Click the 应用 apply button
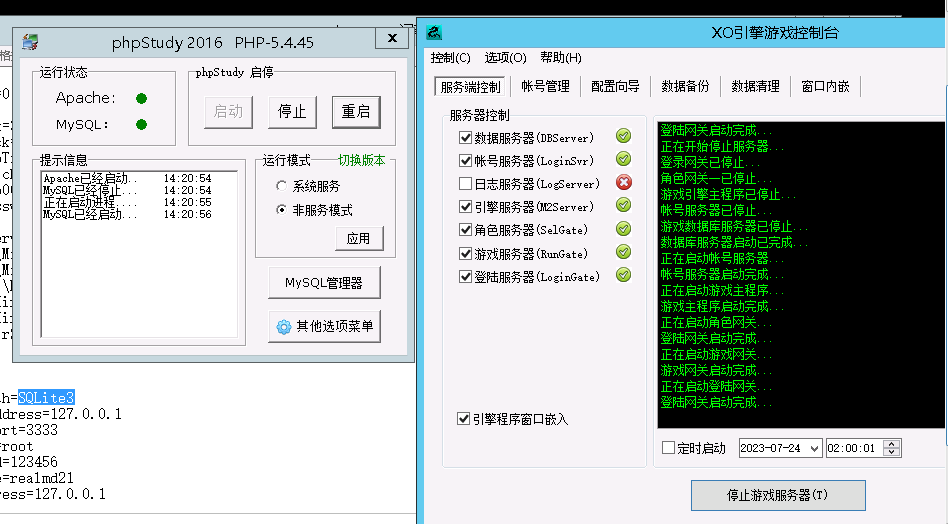Screen dimensions: 948x524 click(x=359, y=239)
